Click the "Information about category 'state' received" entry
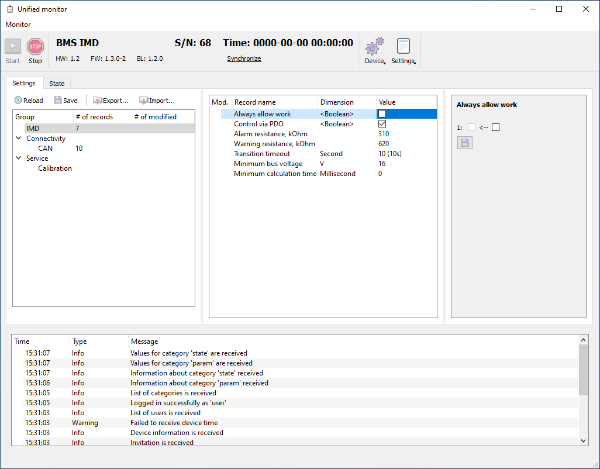600x469 pixels. pos(196,373)
